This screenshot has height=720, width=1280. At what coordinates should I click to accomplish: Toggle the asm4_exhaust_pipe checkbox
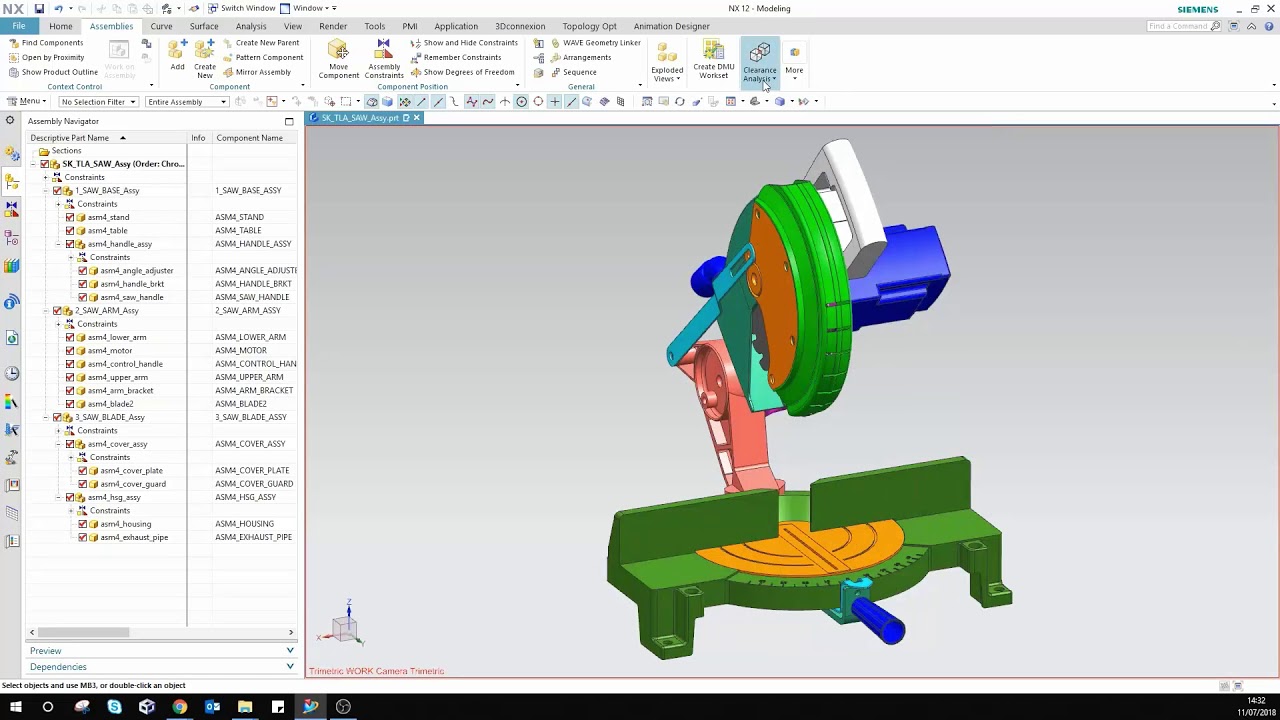[83, 537]
